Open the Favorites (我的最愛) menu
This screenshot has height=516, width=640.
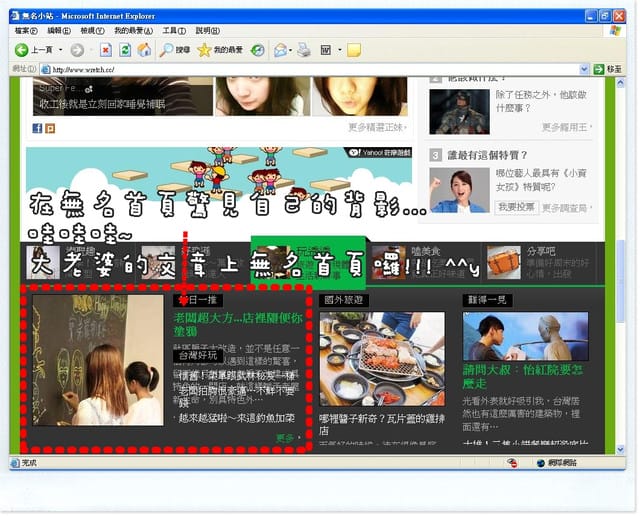(x=133, y=31)
